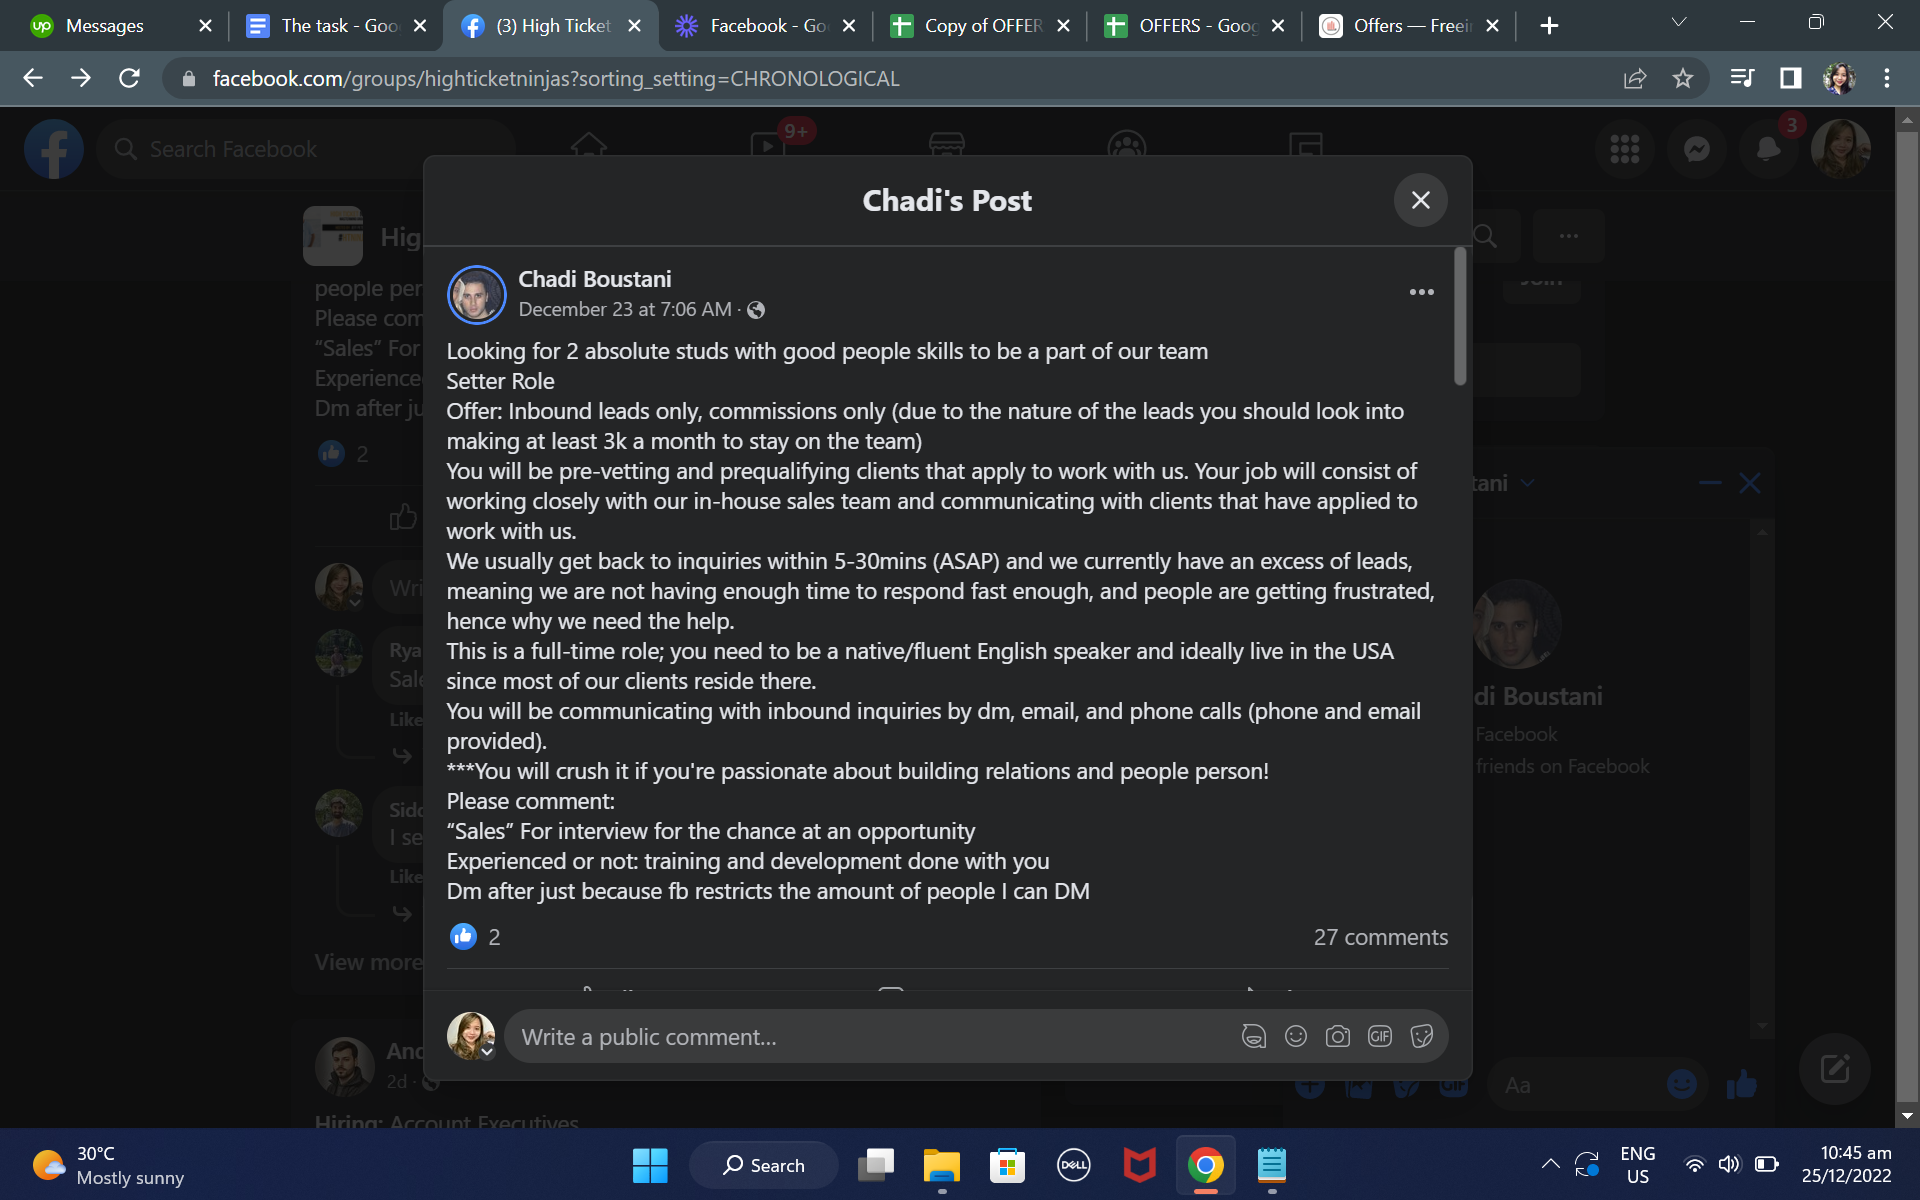Switch commenting identity via avatar arrow

pos(487,1052)
